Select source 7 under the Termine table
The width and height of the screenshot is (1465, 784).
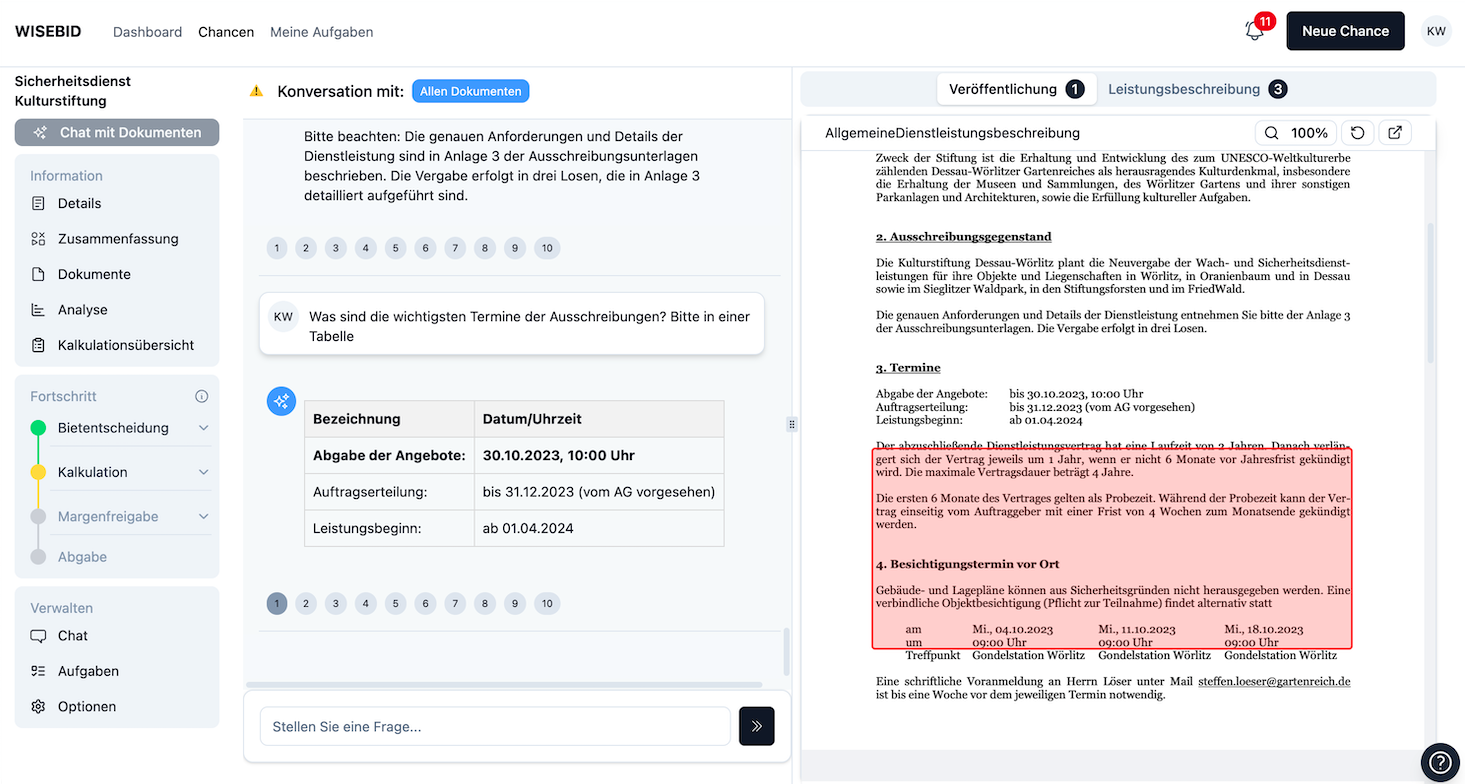pyautogui.click(x=456, y=603)
